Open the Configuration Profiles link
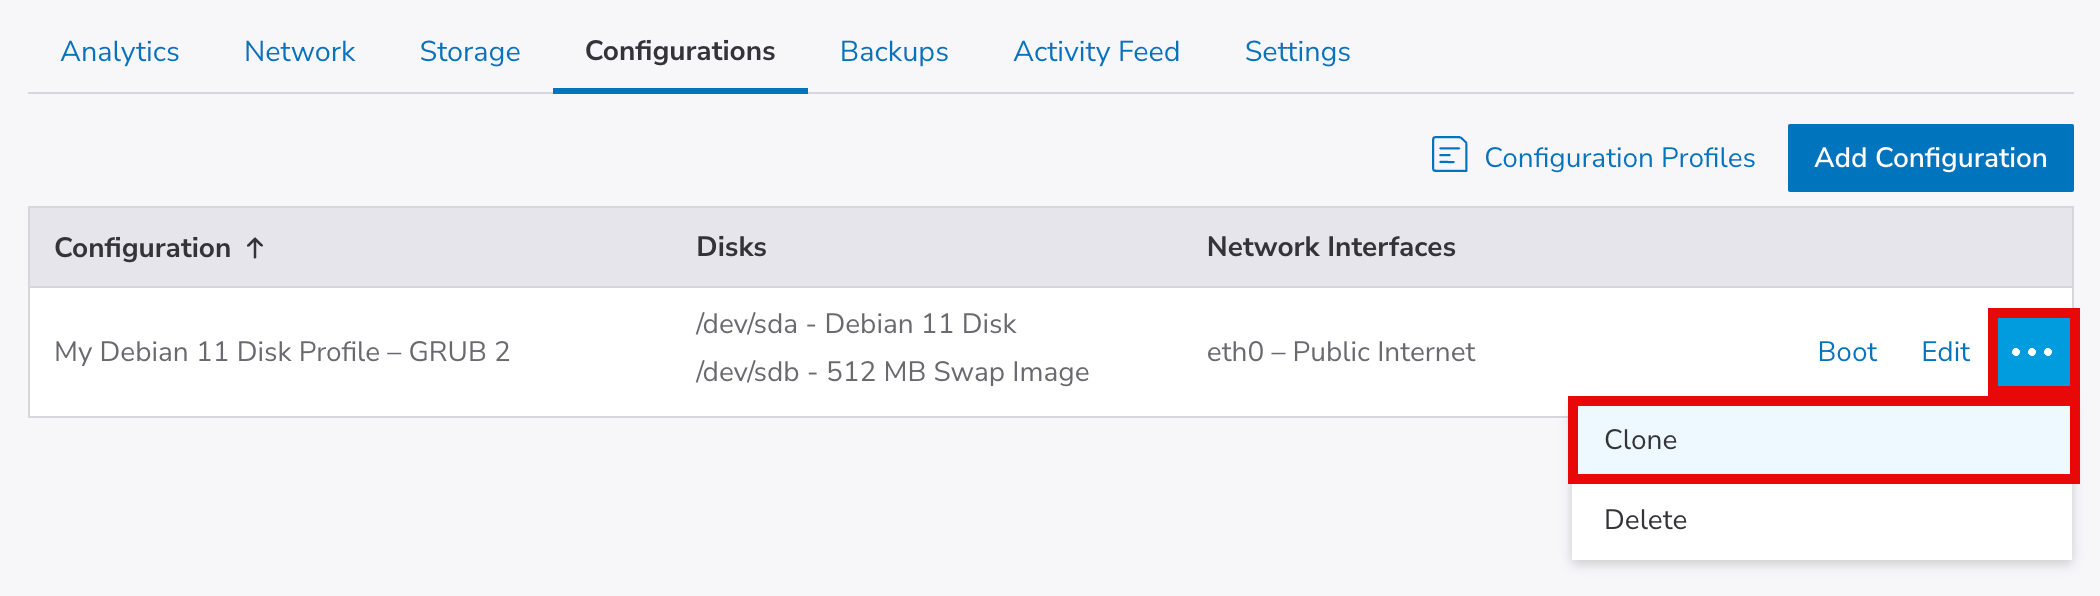2100x596 pixels. [1619, 158]
